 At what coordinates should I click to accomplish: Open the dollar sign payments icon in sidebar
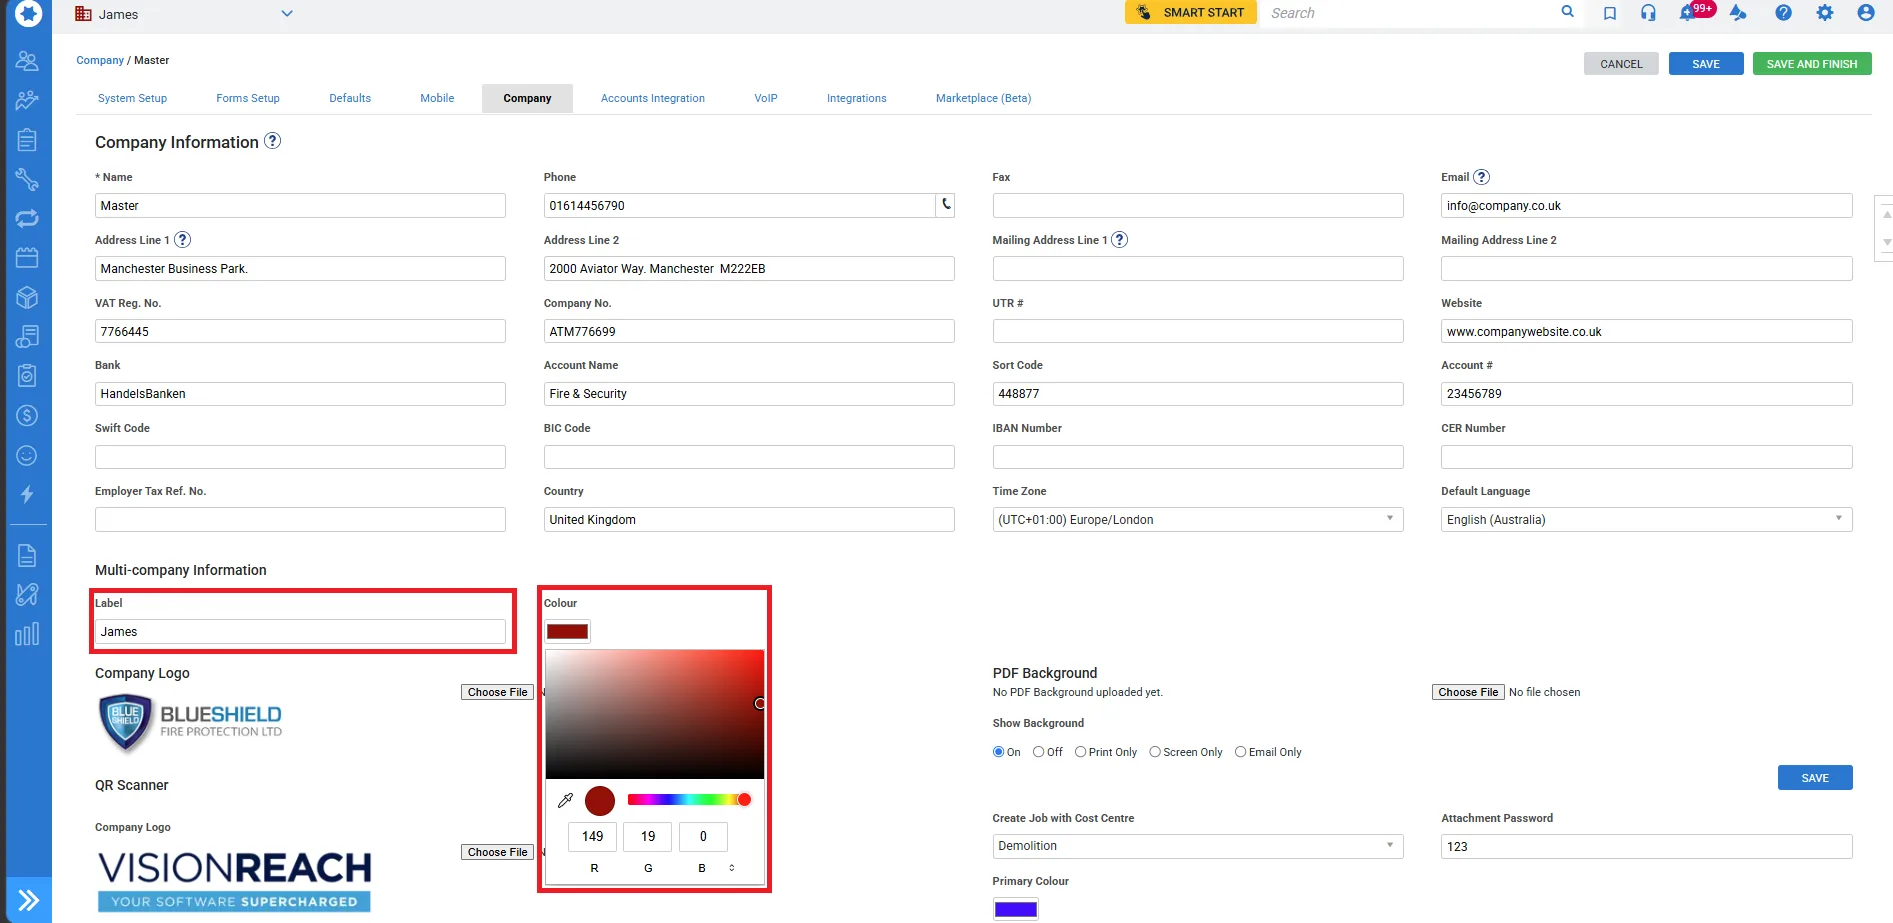(x=27, y=415)
